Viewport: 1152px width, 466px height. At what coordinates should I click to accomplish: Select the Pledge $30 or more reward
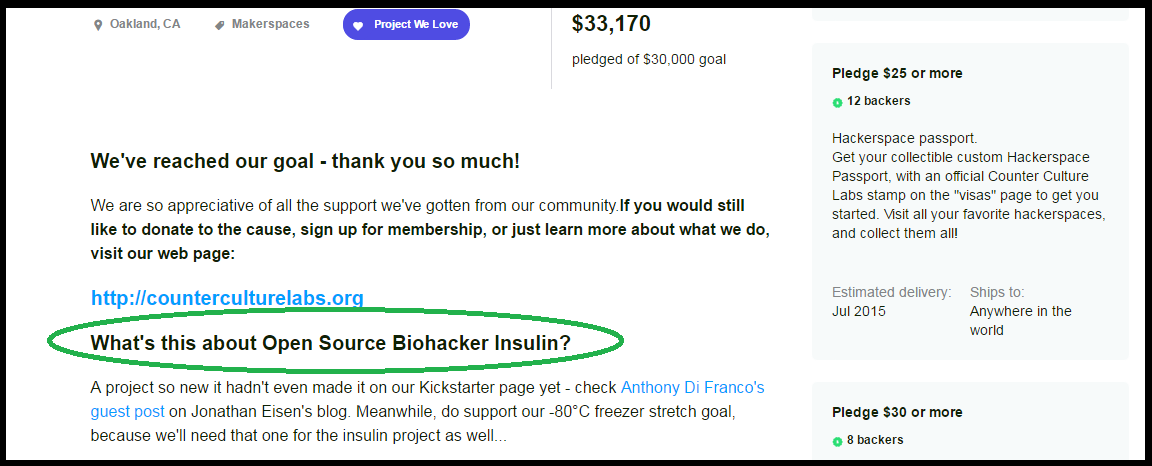[x=897, y=412]
